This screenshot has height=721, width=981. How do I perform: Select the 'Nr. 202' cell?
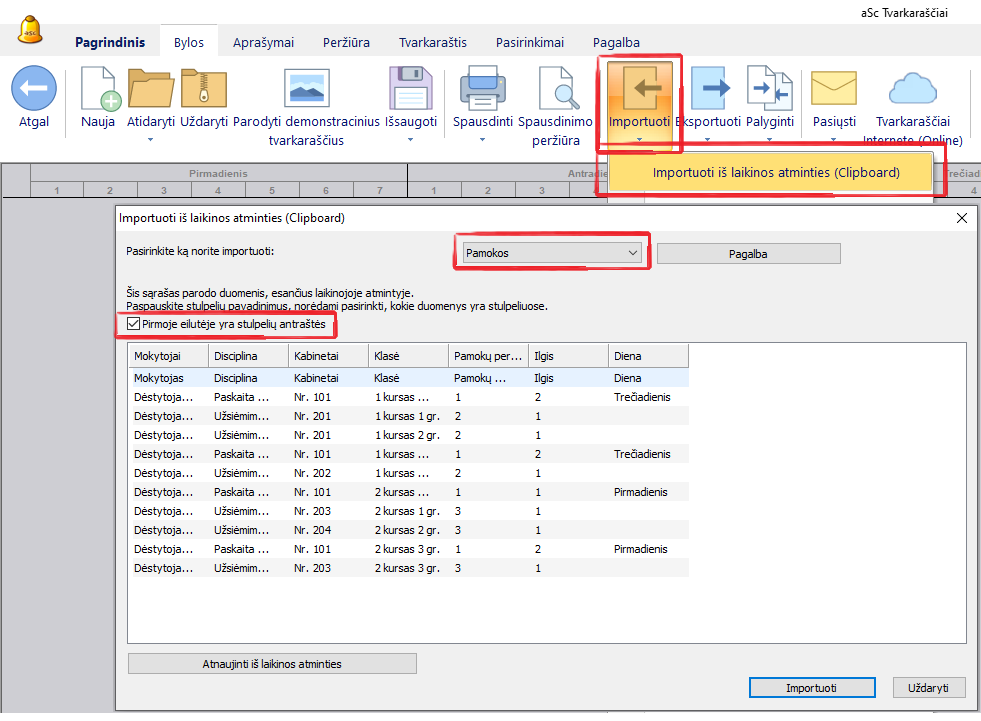[313, 473]
